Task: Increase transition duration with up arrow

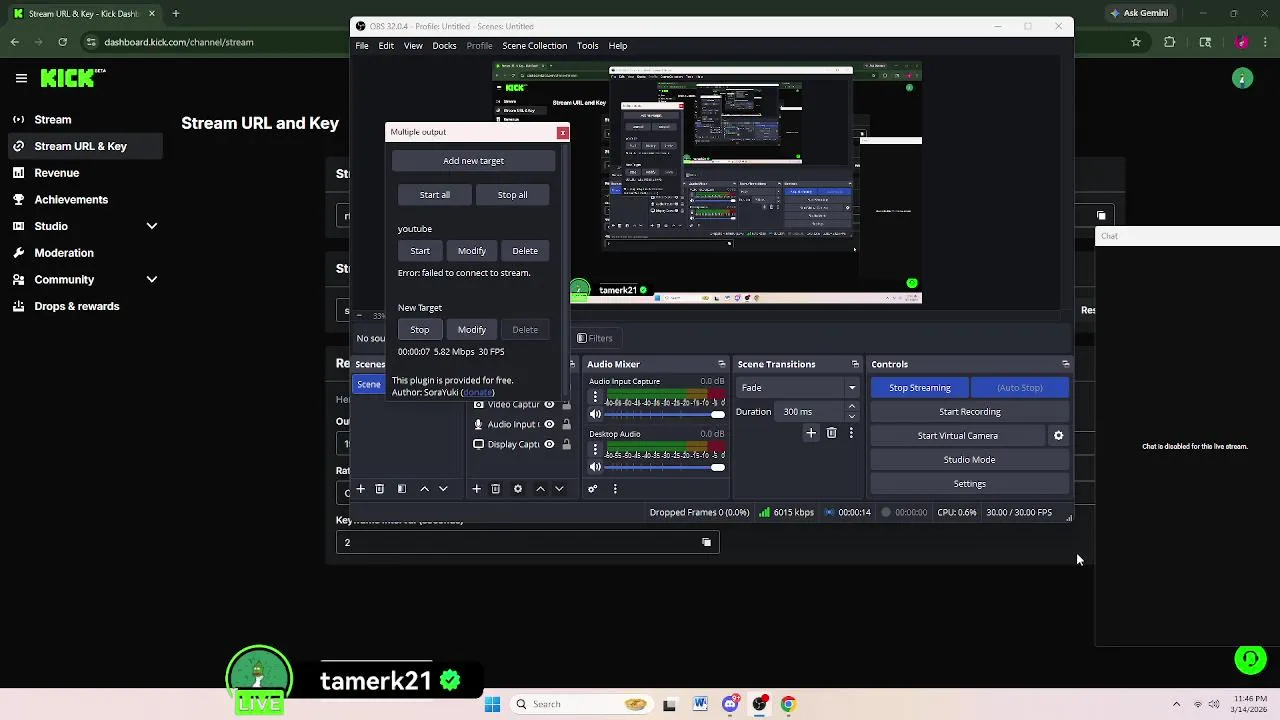Action: 852,407
